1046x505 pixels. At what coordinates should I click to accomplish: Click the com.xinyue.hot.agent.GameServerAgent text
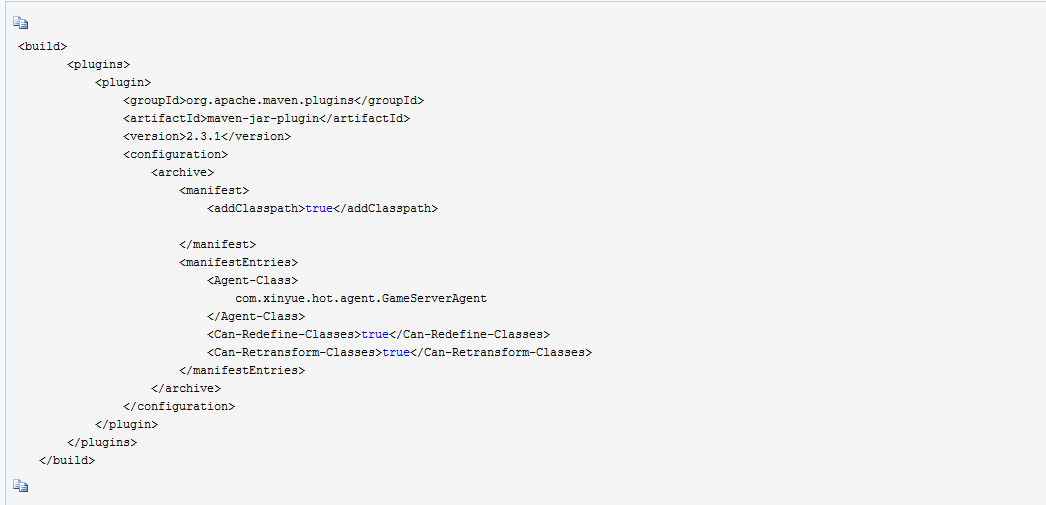pyautogui.click(x=361, y=298)
